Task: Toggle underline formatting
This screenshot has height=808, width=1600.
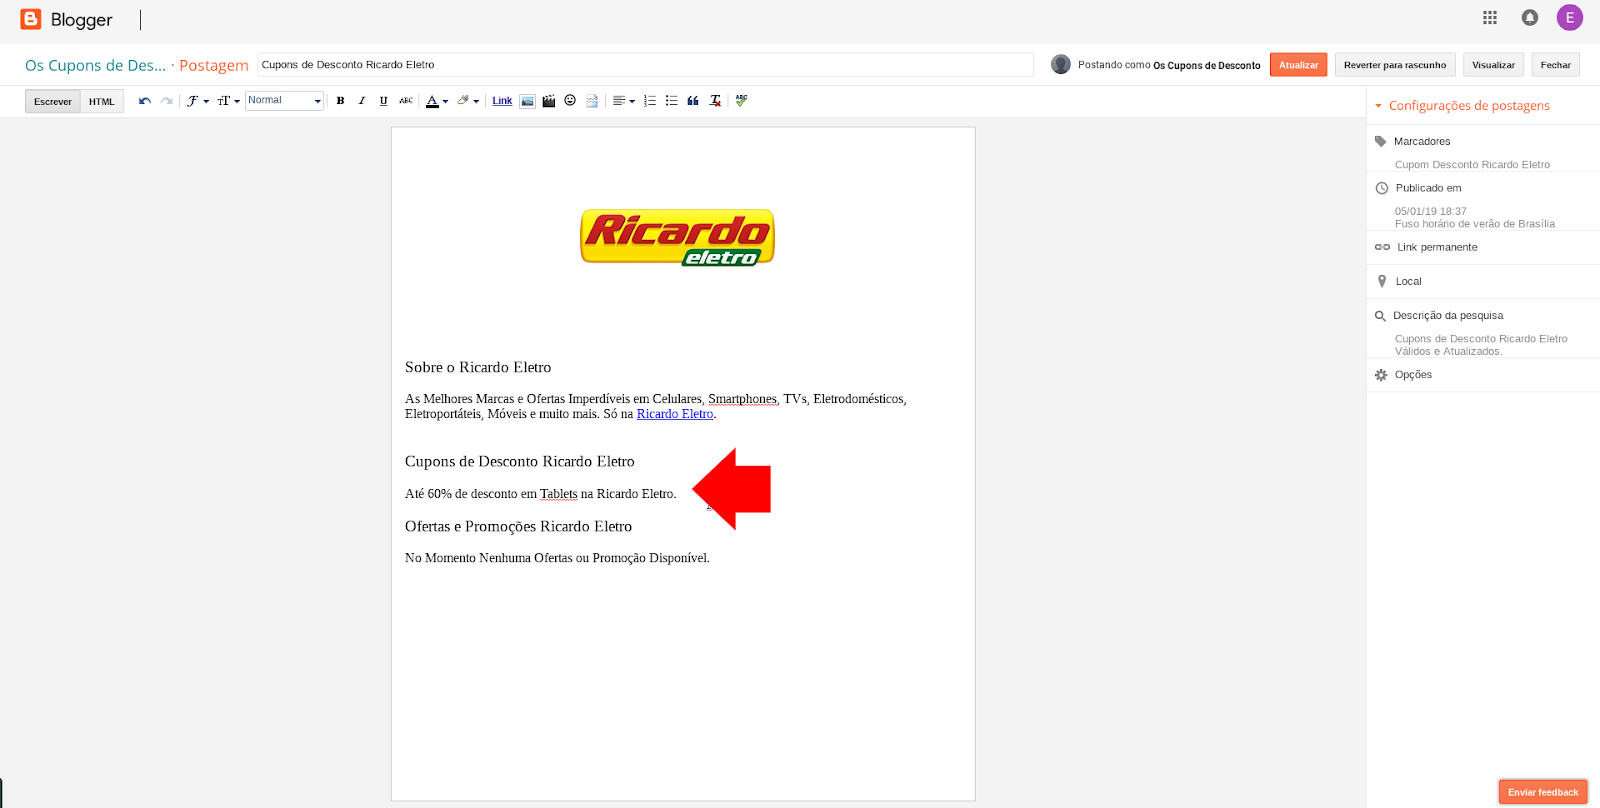Action: pyautogui.click(x=383, y=101)
